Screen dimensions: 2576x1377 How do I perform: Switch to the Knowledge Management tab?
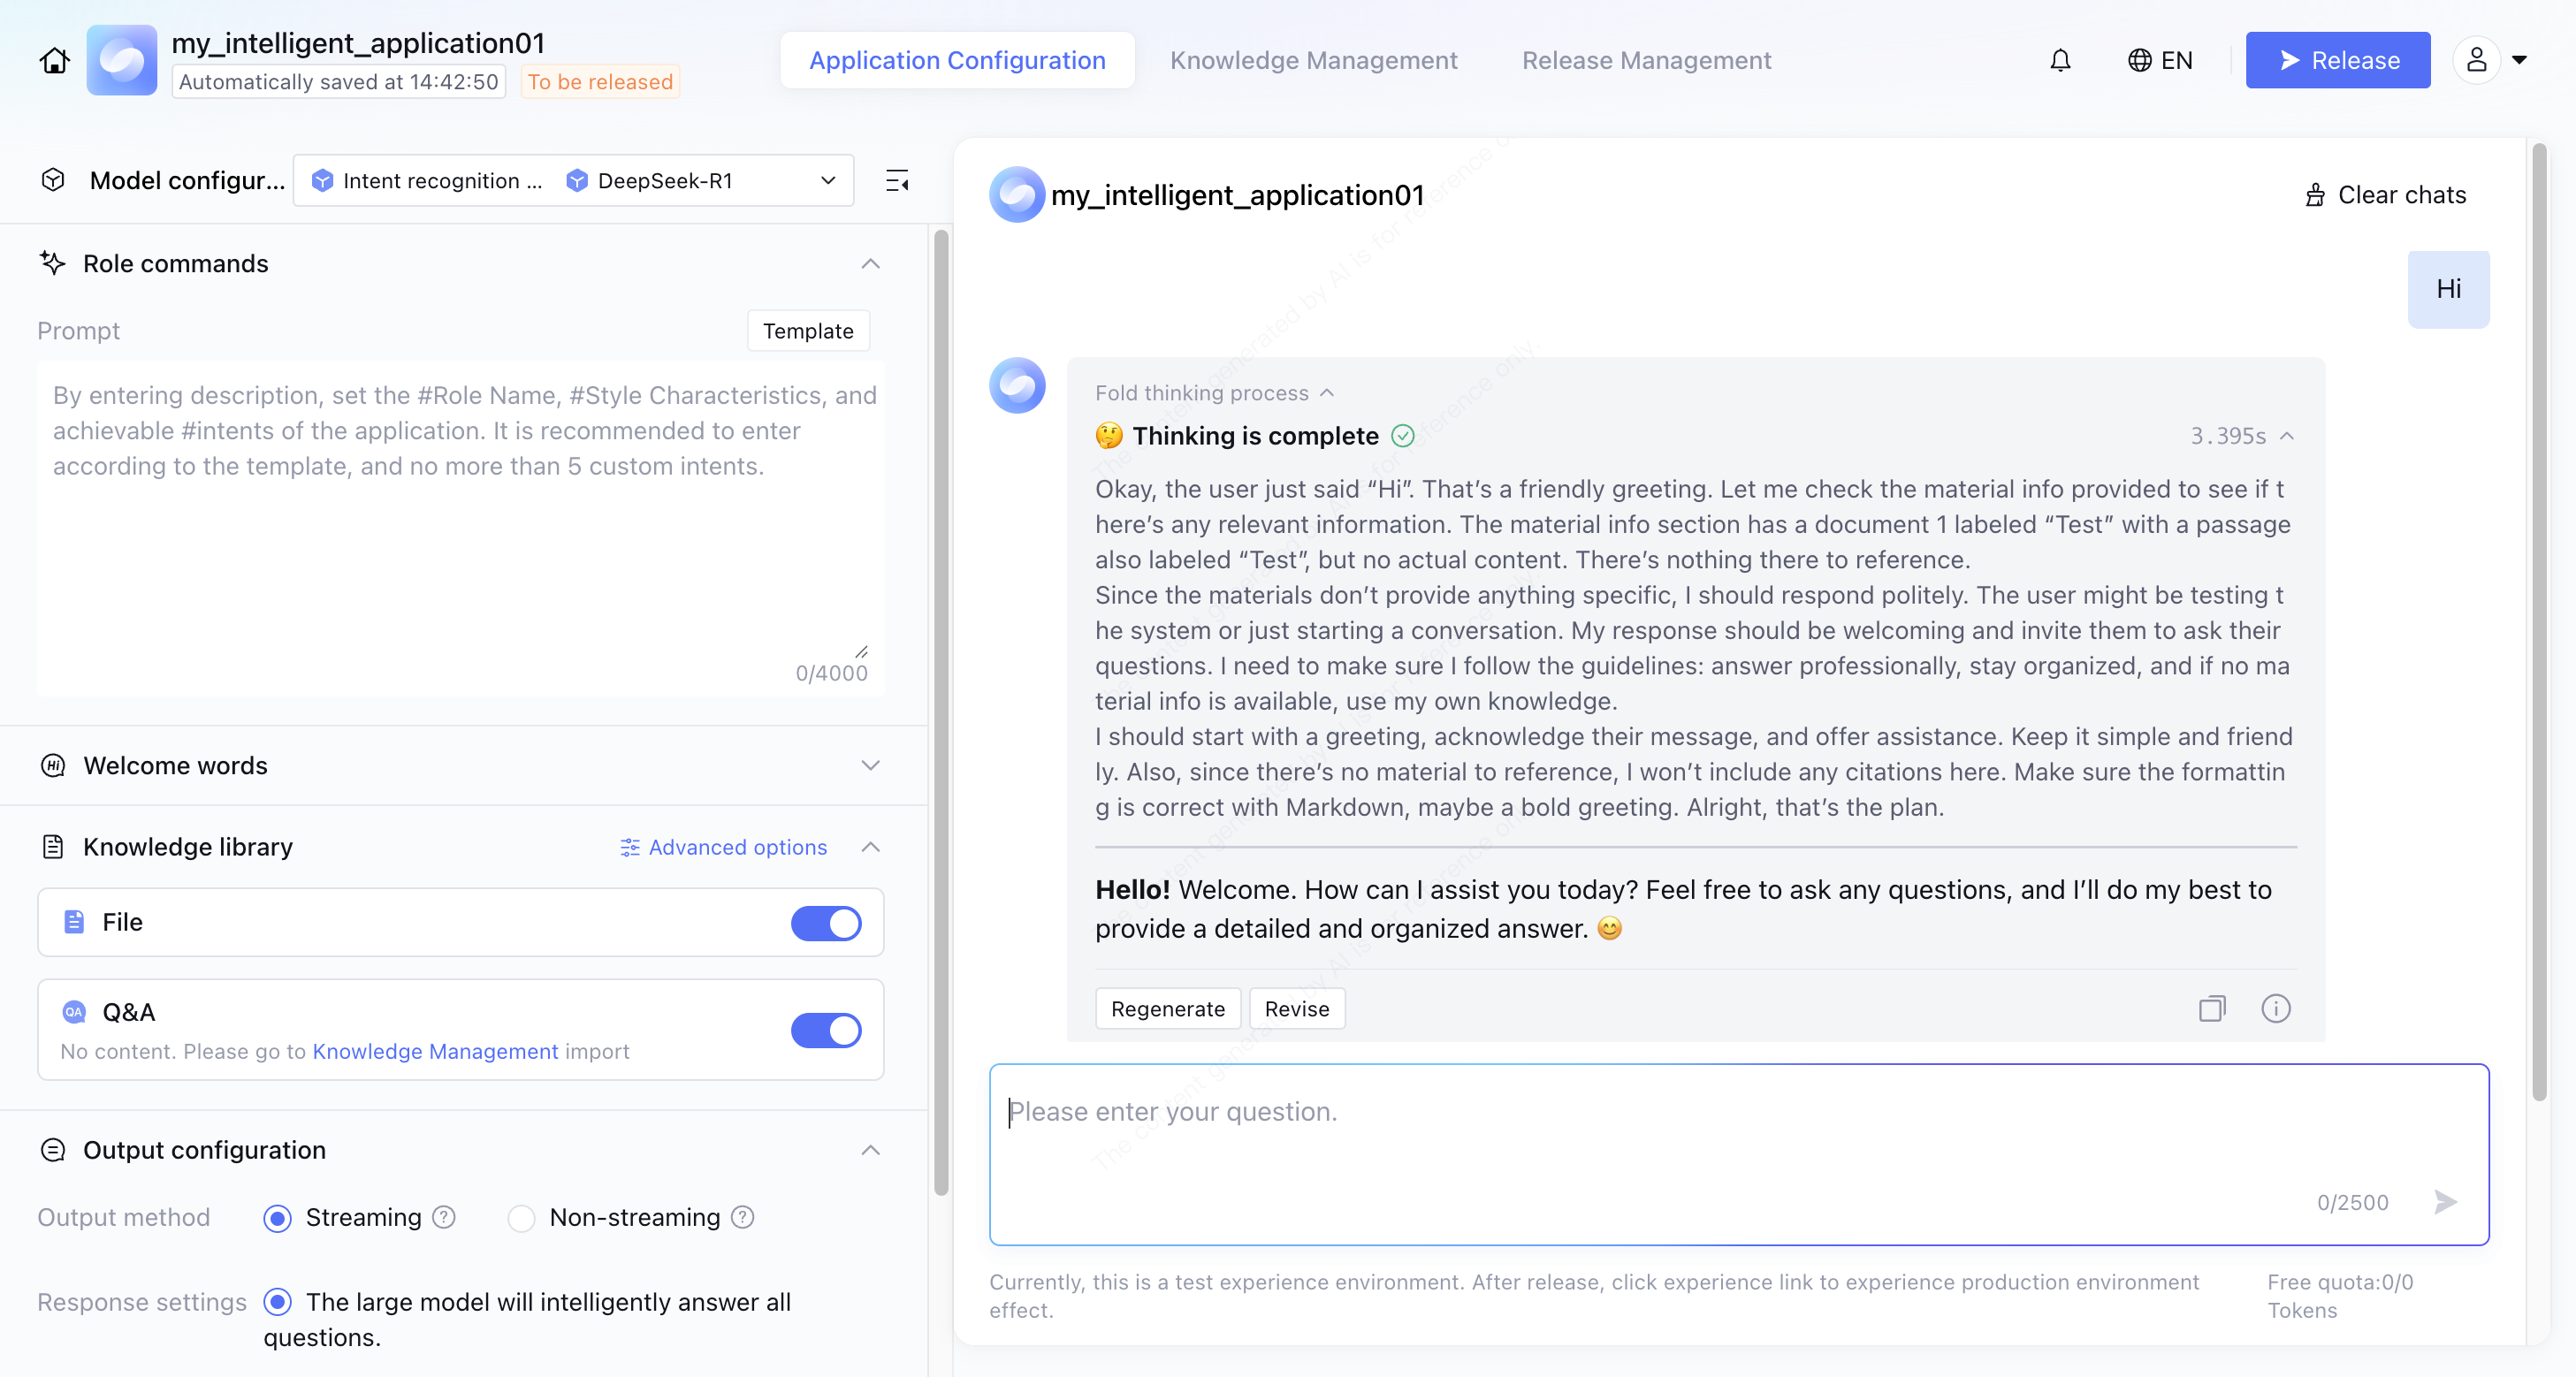click(1313, 60)
